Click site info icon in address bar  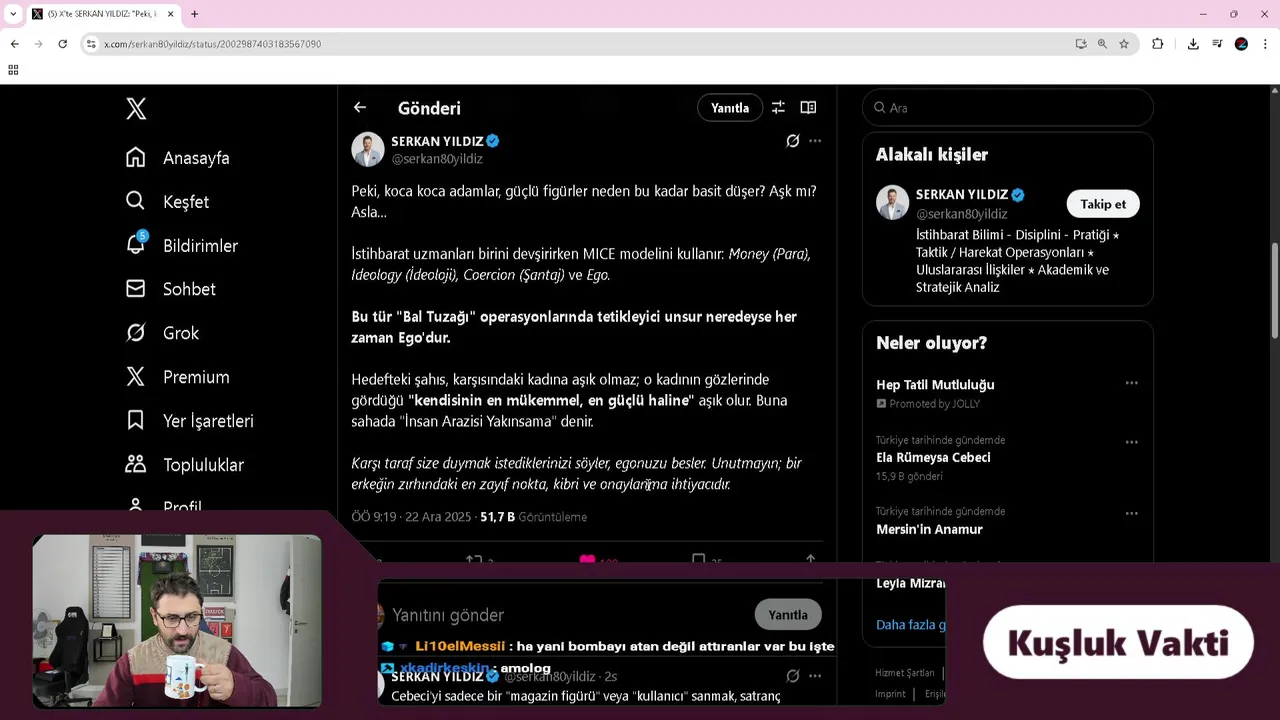coord(91,44)
